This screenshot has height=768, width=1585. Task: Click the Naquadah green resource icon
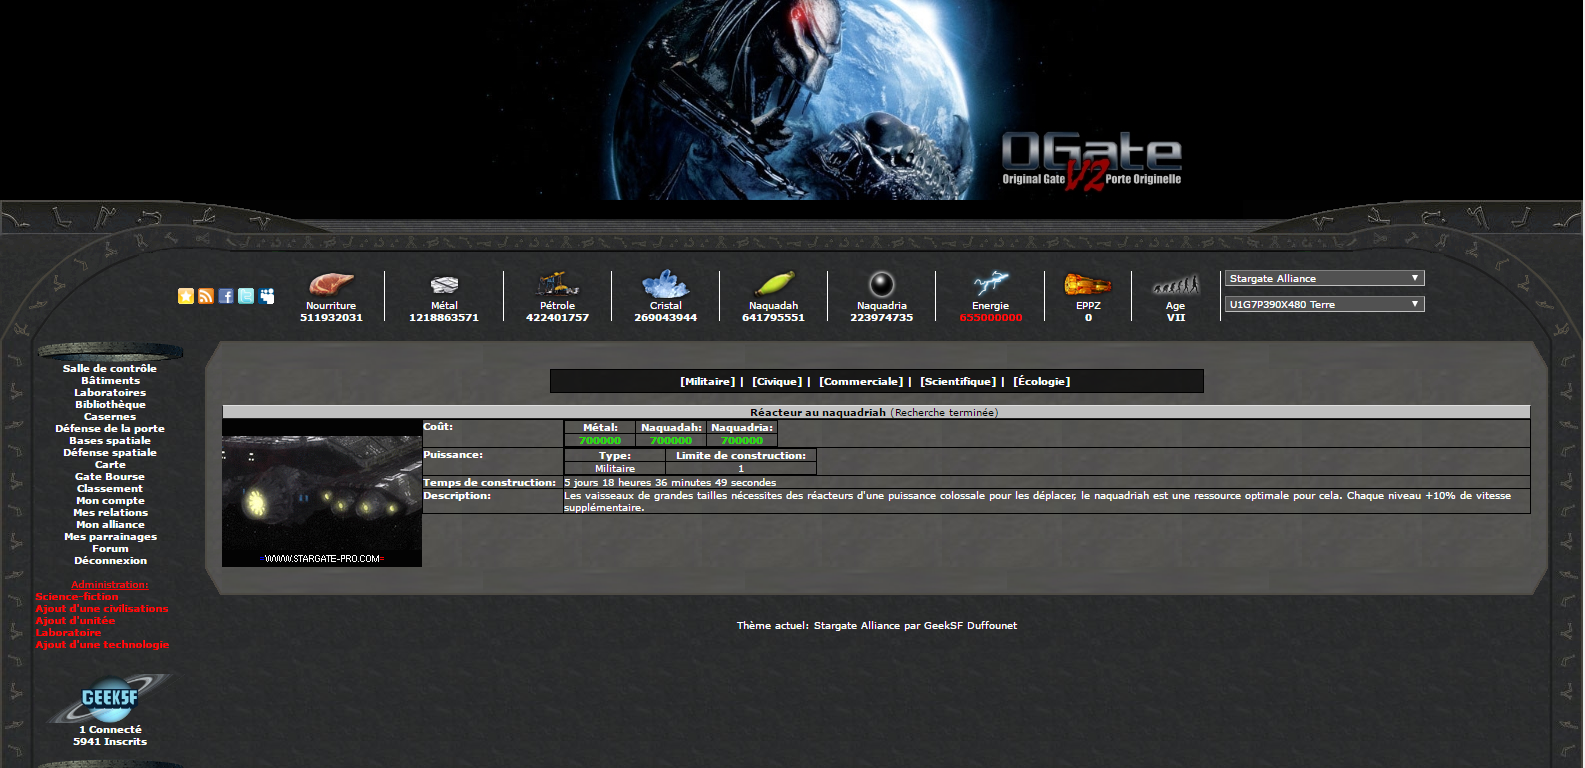pyautogui.click(x=774, y=284)
